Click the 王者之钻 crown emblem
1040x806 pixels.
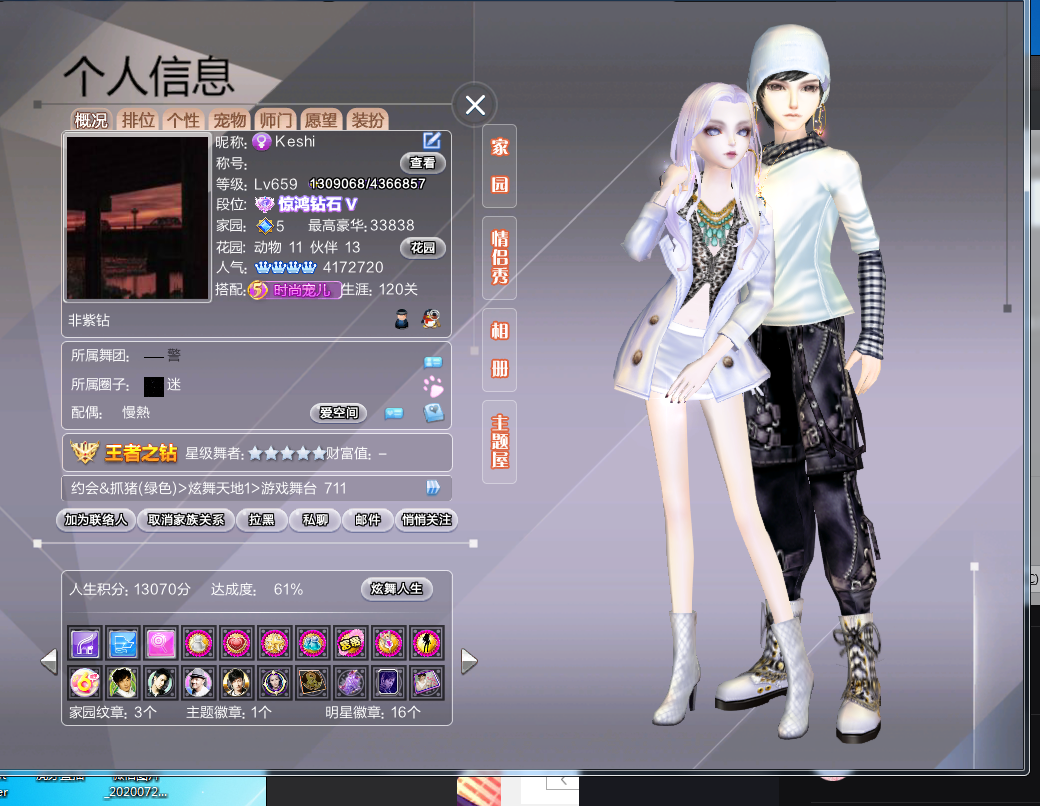(85, 452)
